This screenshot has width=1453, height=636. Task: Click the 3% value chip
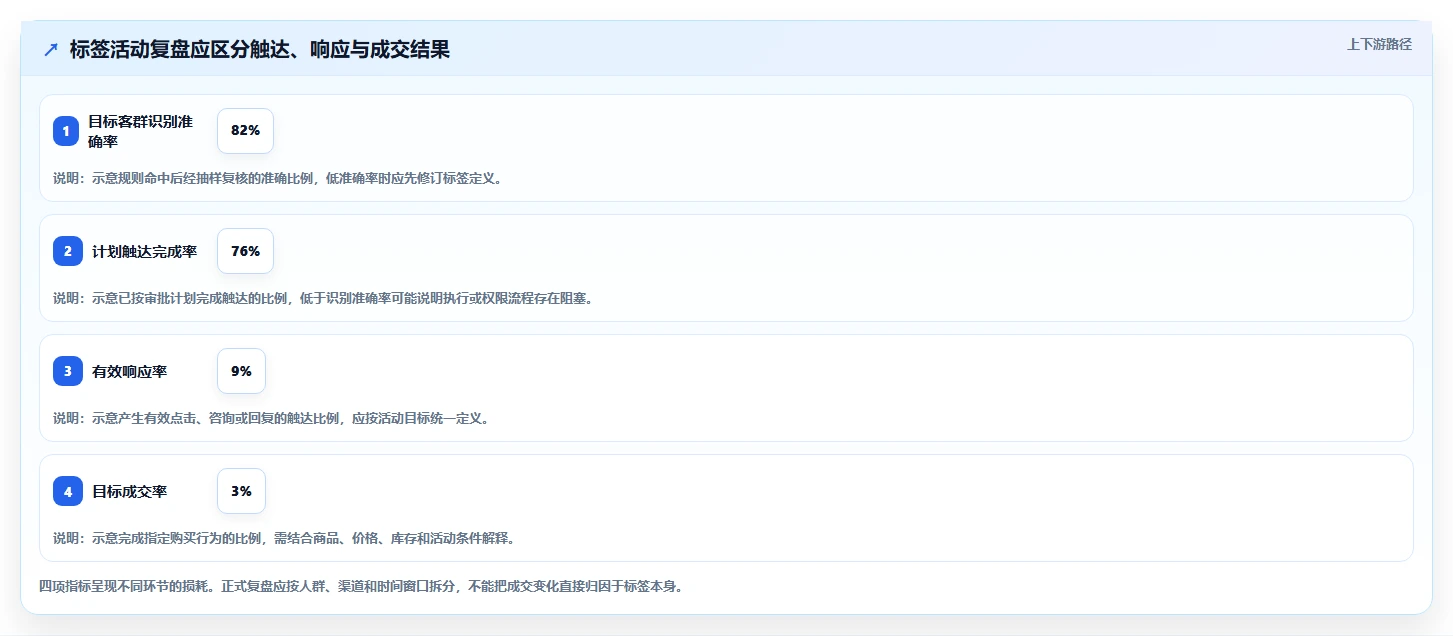(x=241, y=491)
